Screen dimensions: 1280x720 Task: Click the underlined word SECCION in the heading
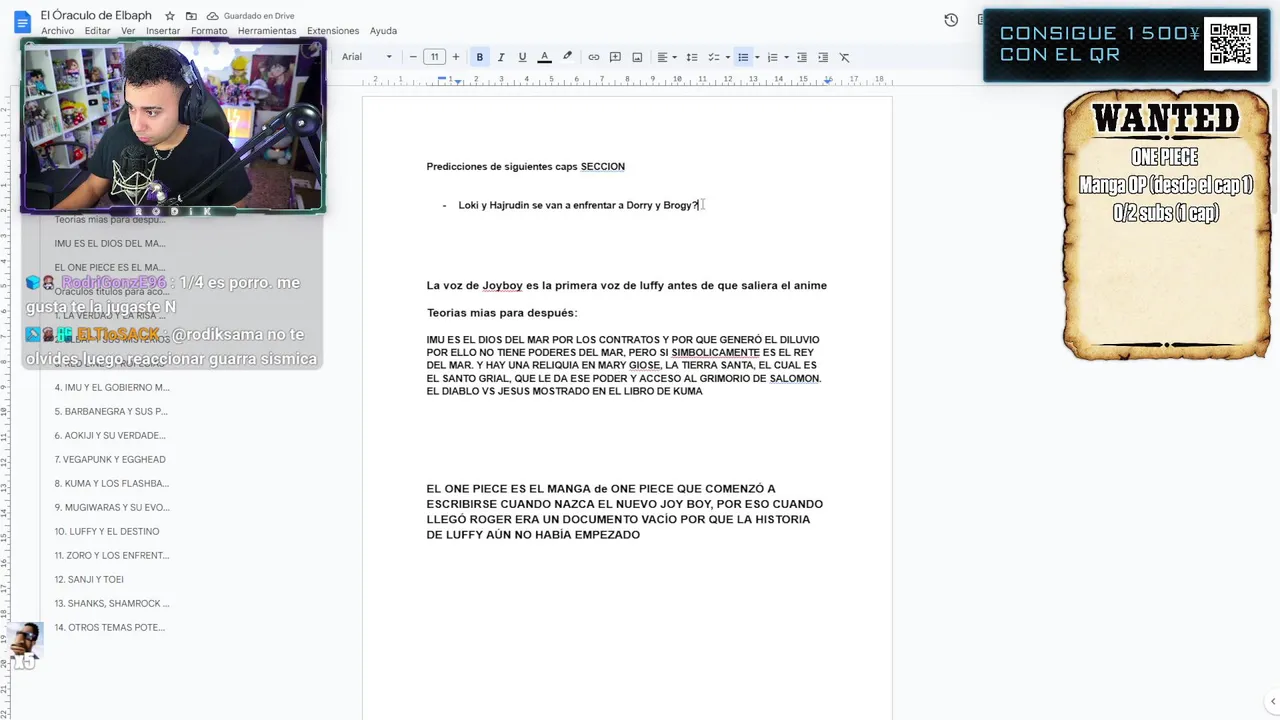[603, 166]
